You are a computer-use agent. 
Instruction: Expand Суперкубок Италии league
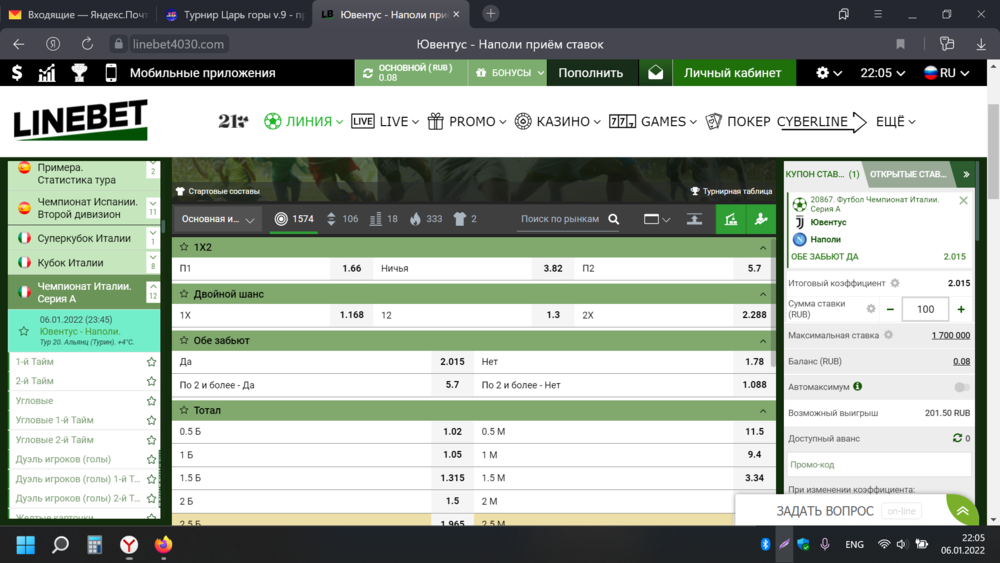tap(152, 238)
